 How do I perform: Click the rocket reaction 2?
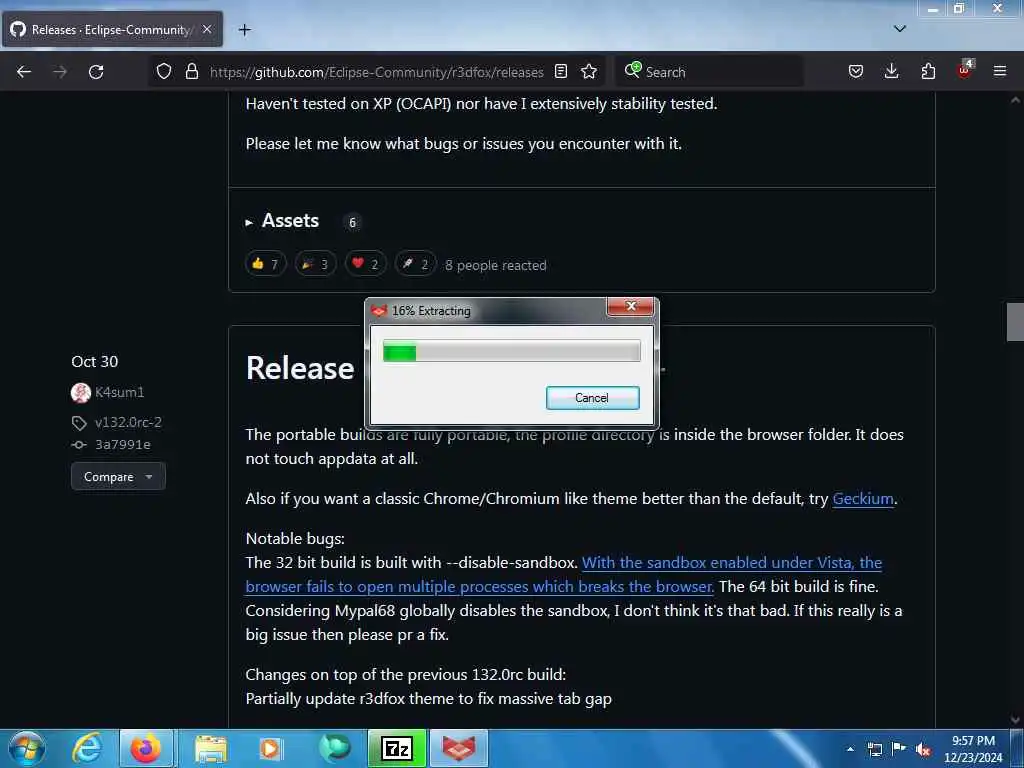tap(415, 264)
